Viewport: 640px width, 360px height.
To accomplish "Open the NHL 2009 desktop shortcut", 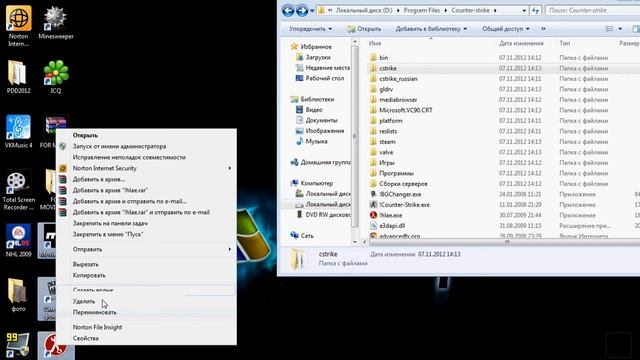I will point(18,240).
